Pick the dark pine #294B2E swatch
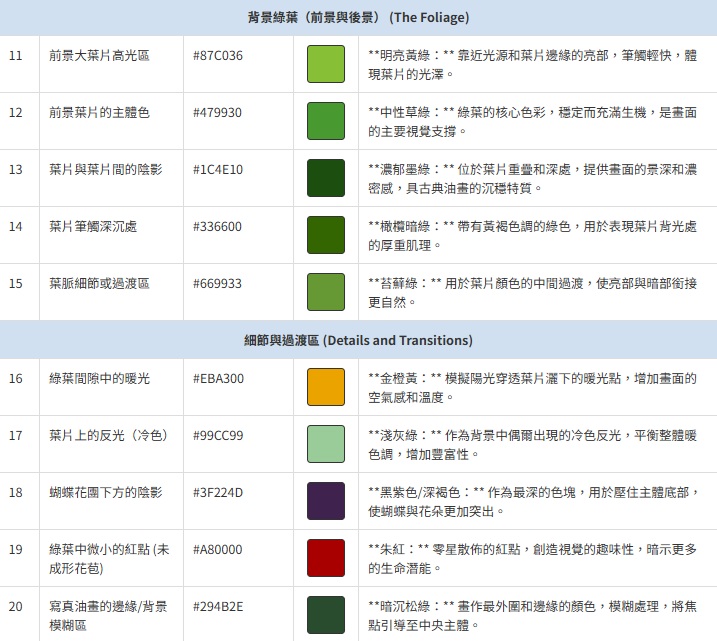 [326, 614]
